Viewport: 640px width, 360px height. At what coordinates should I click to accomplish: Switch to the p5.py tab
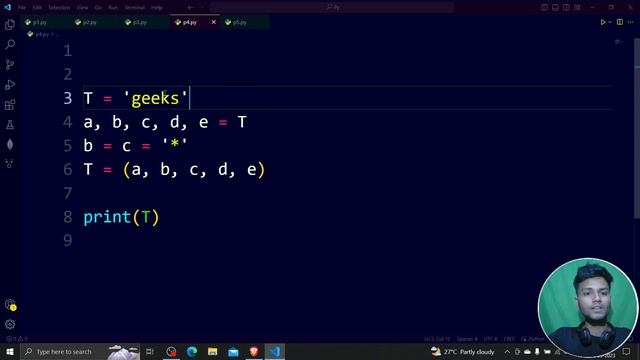click(x=246, y=22)
